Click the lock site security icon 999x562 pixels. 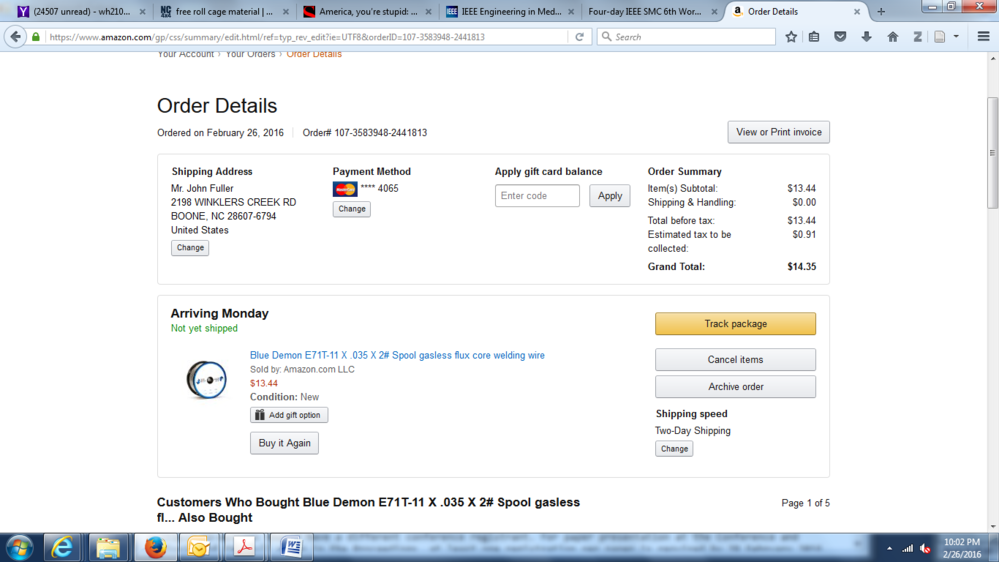(x=36, y=37)
